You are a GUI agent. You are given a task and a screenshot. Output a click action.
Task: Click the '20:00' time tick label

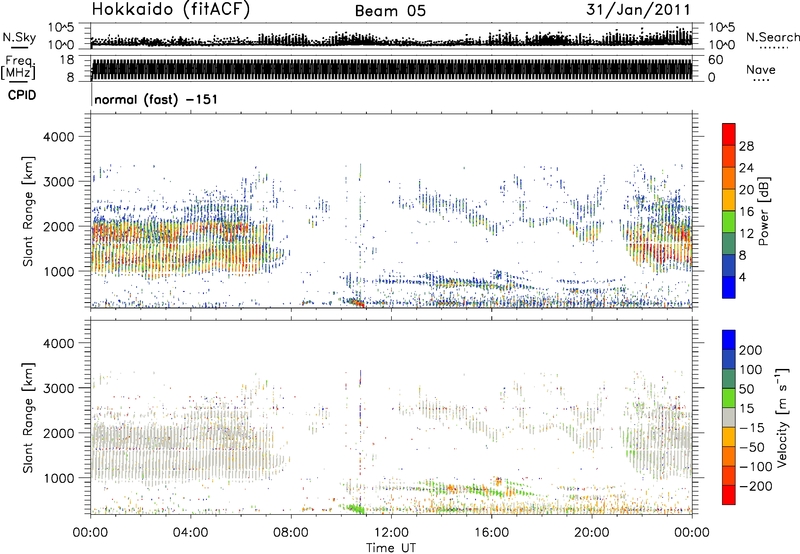click(592, 533)
